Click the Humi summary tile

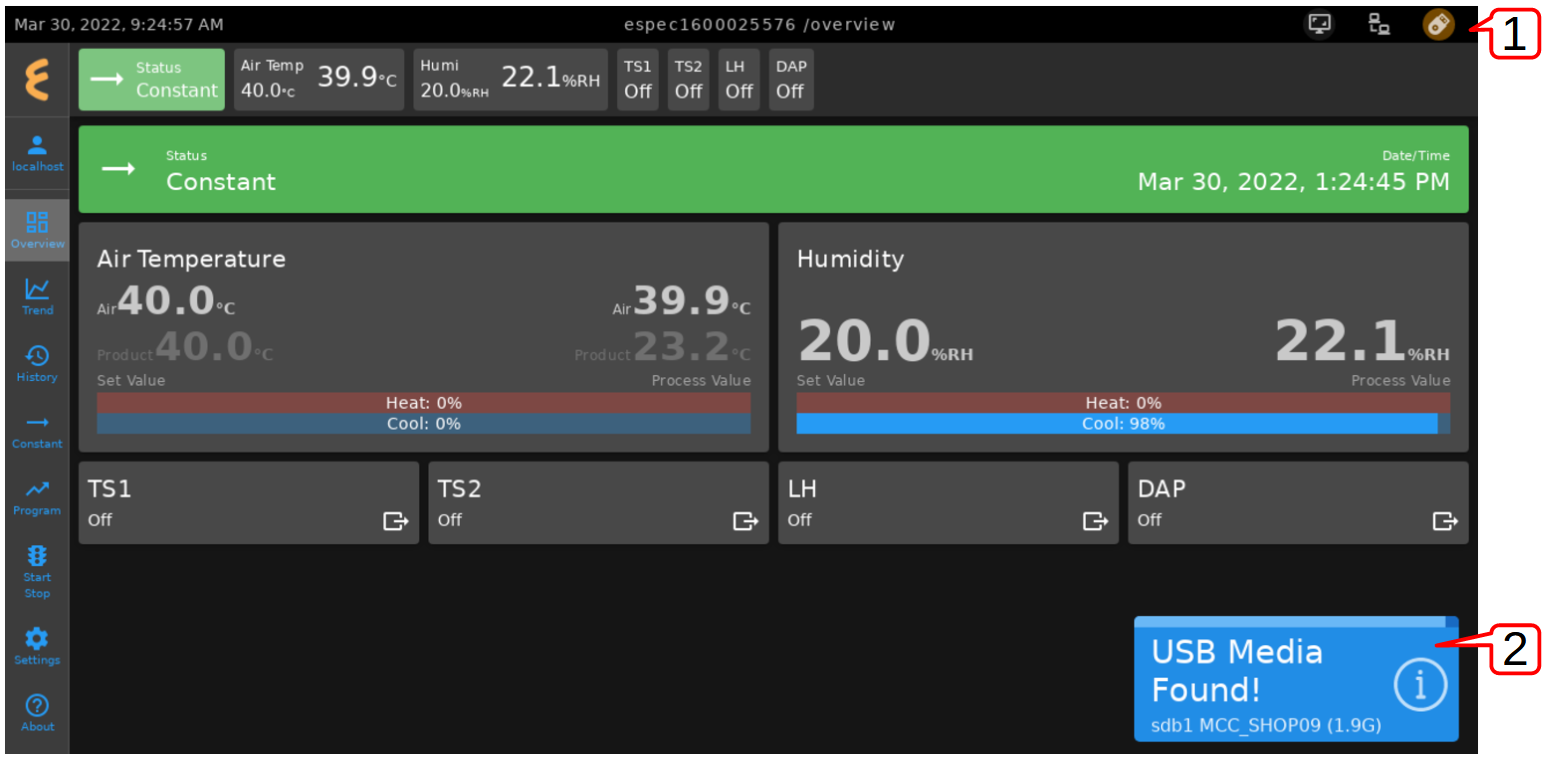coord(511,79)
